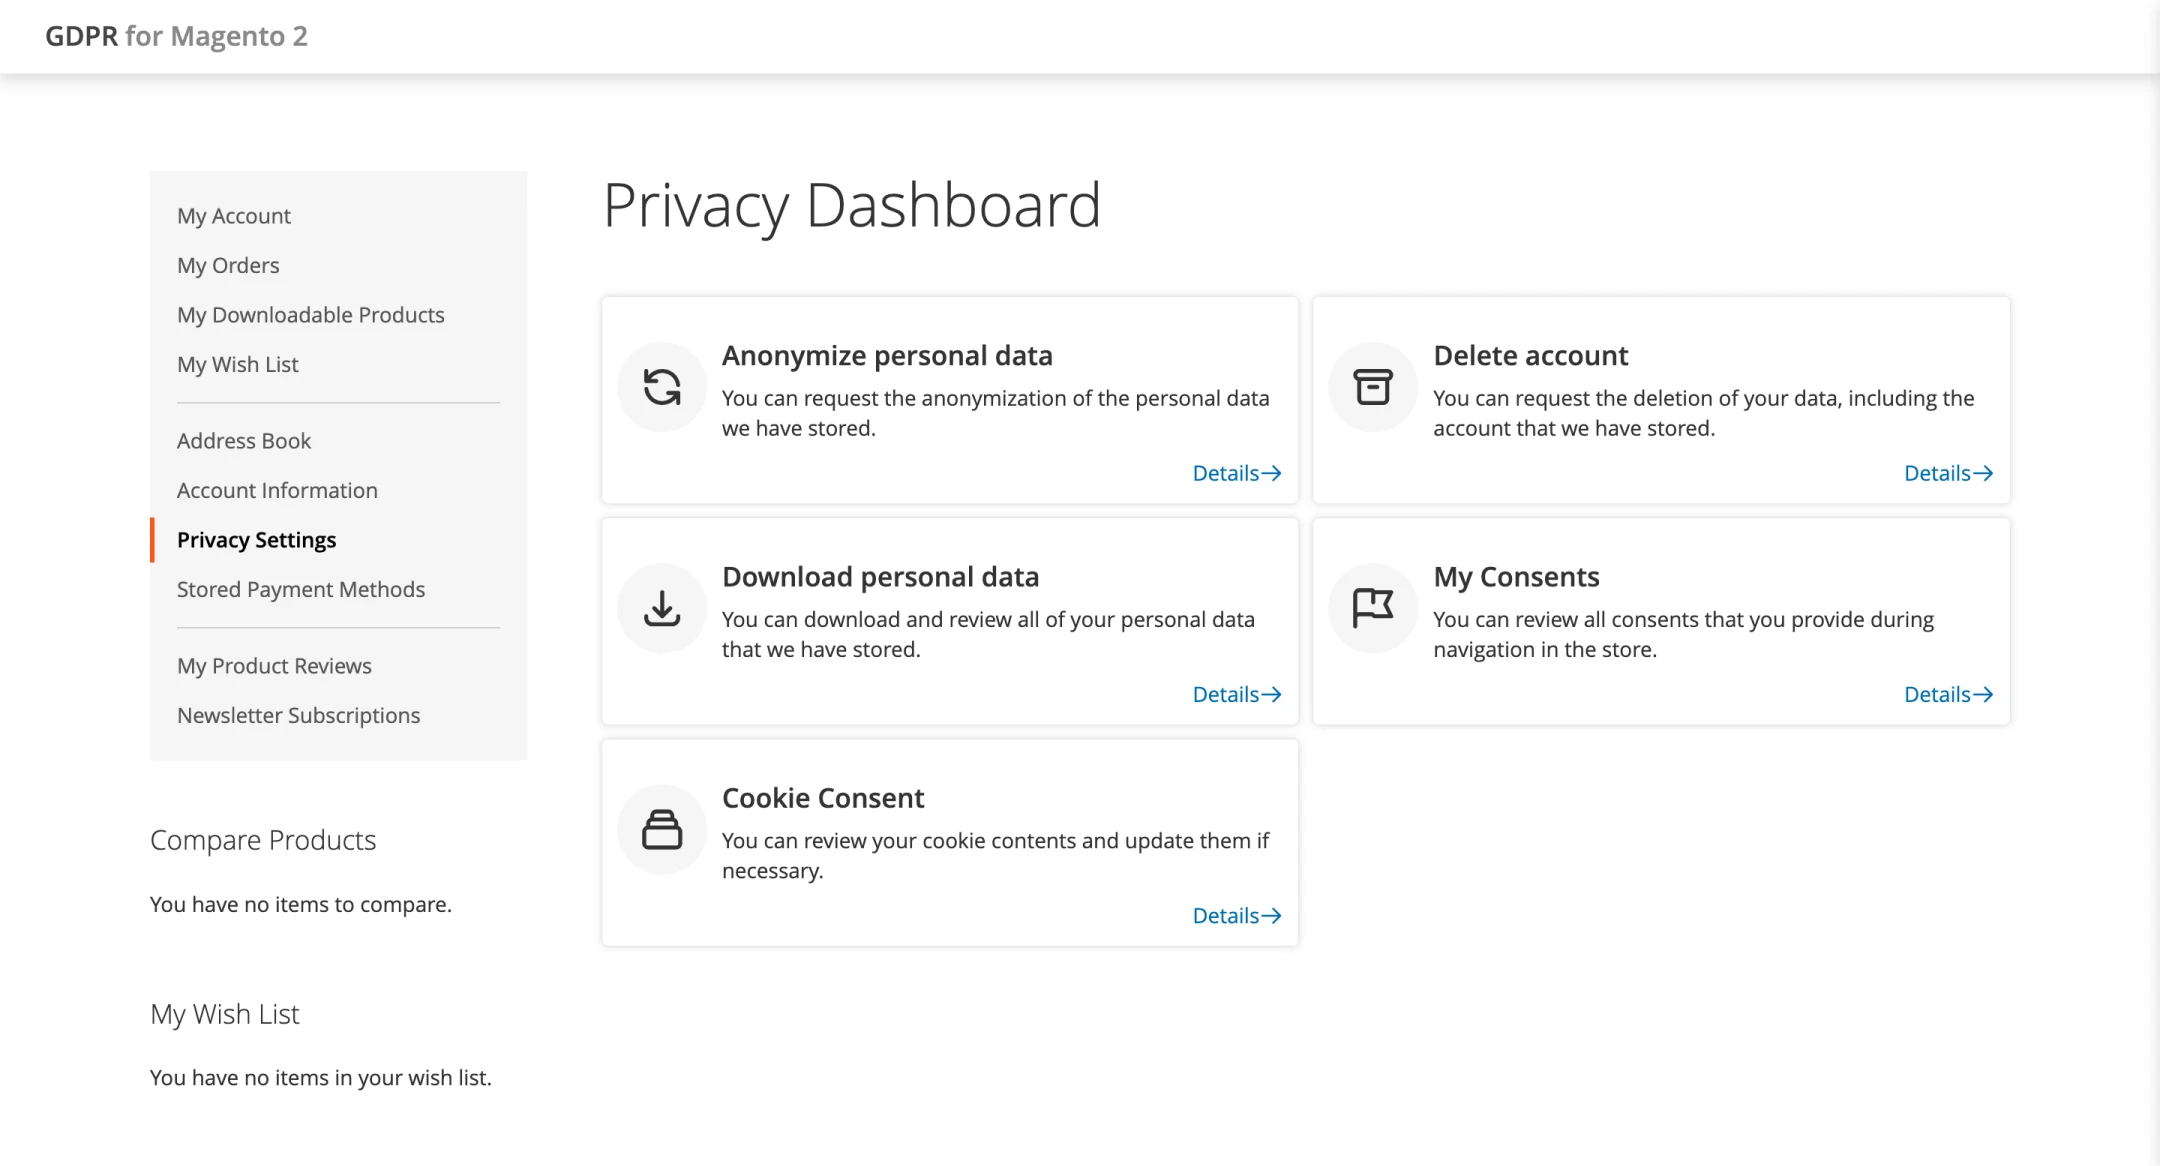
Task: Open My Orders sidebar item
Action: click(228, 265)
